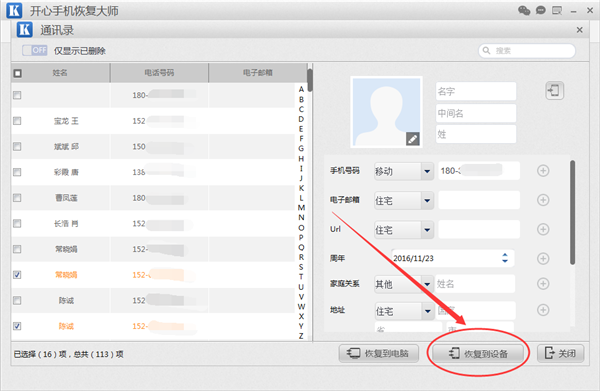Edit contact photo with pencil icon

coord(412,139)
